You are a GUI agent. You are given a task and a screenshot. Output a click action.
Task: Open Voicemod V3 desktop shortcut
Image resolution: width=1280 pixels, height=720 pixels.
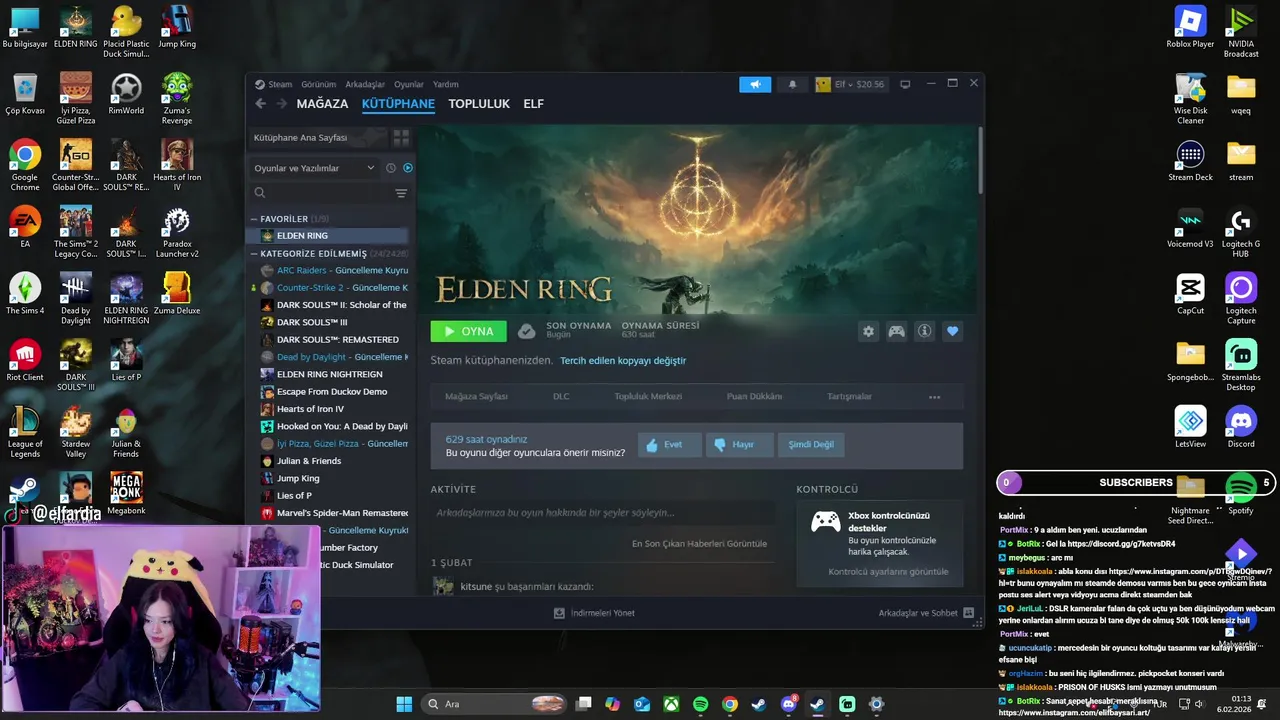[1190, 228]
